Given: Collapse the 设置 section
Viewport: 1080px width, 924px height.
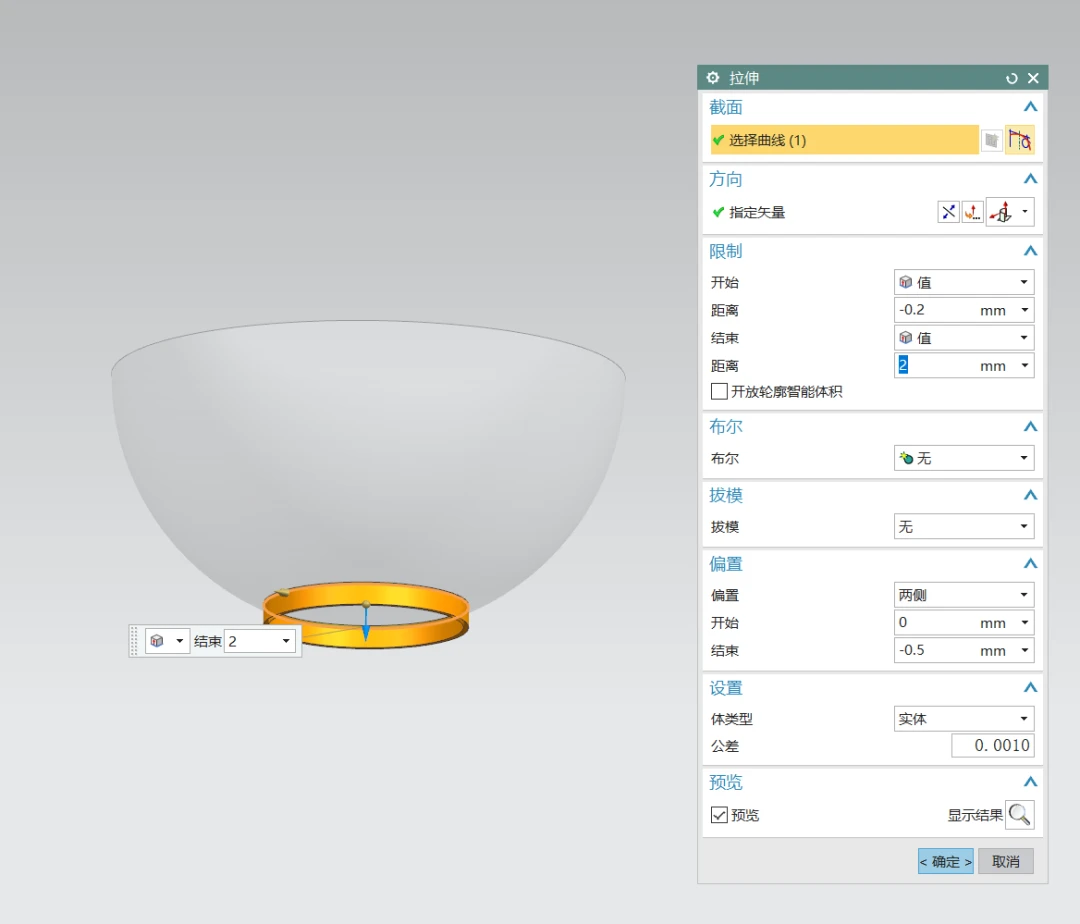Looking at the screenshot, I should (1030, 688).
